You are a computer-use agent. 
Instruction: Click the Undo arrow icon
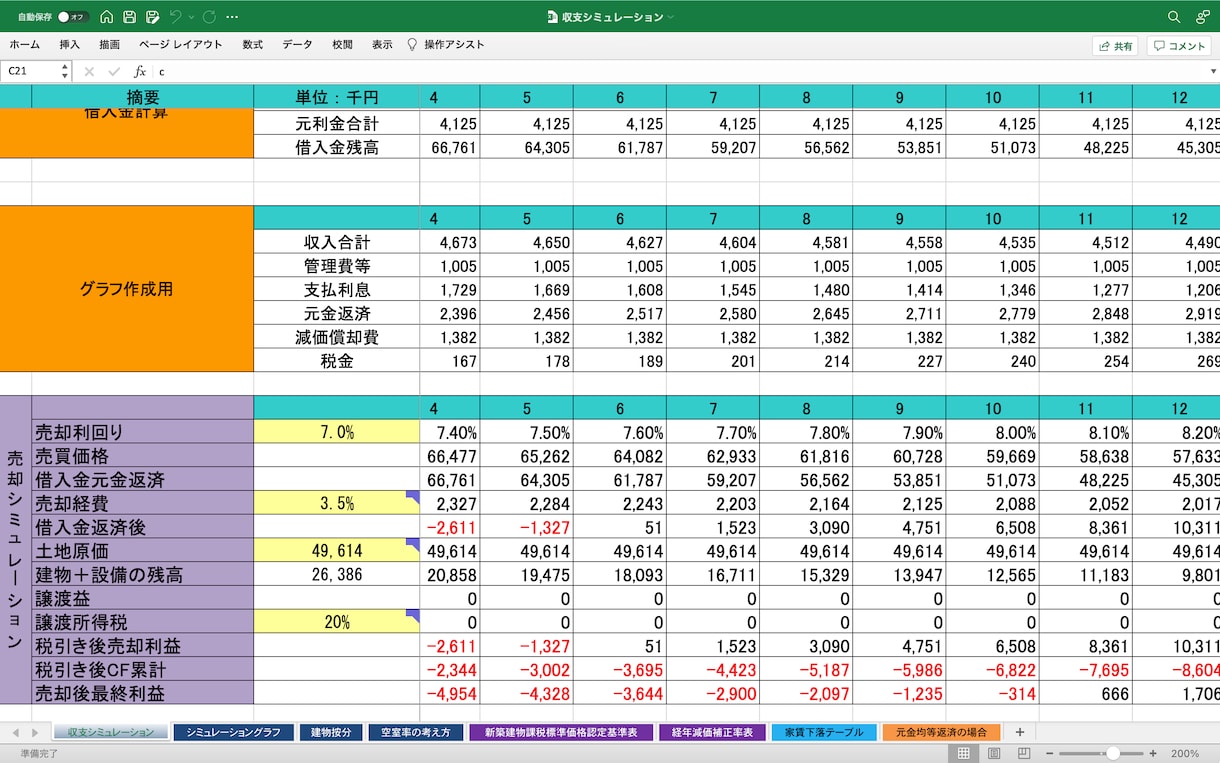click(x=176, y=17)
